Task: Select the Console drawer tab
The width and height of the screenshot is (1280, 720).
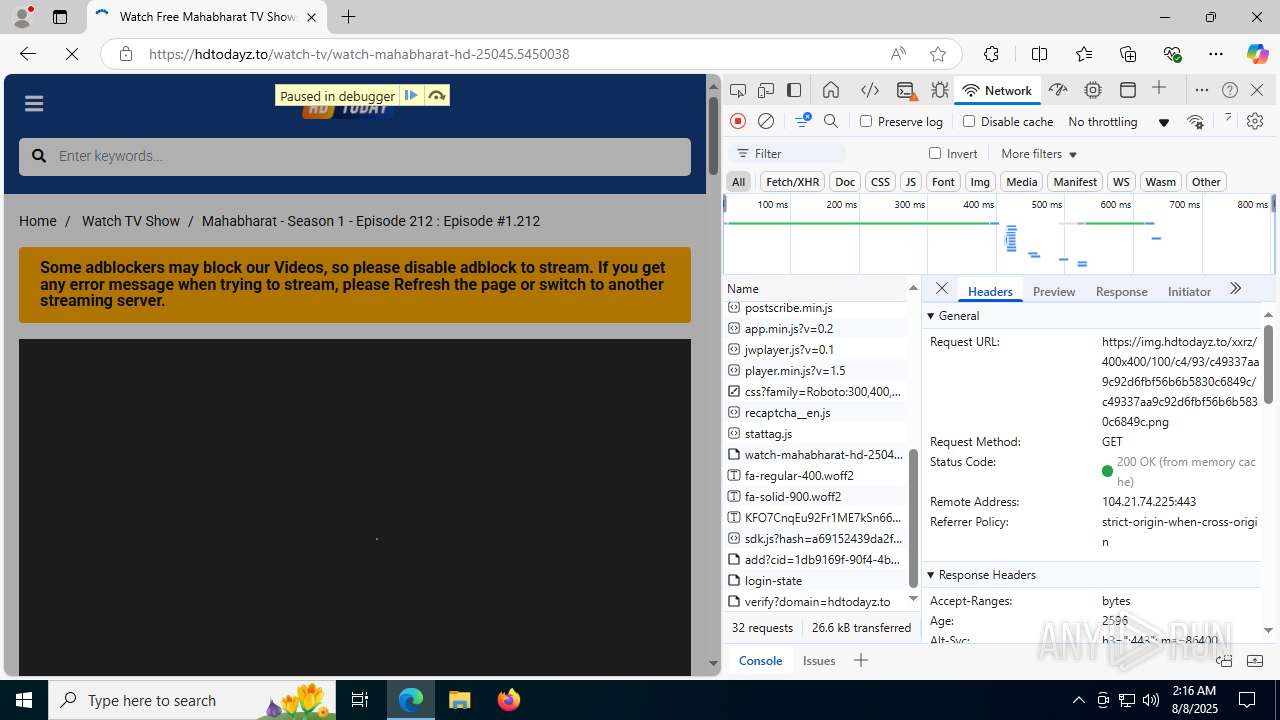Action: 760,661
